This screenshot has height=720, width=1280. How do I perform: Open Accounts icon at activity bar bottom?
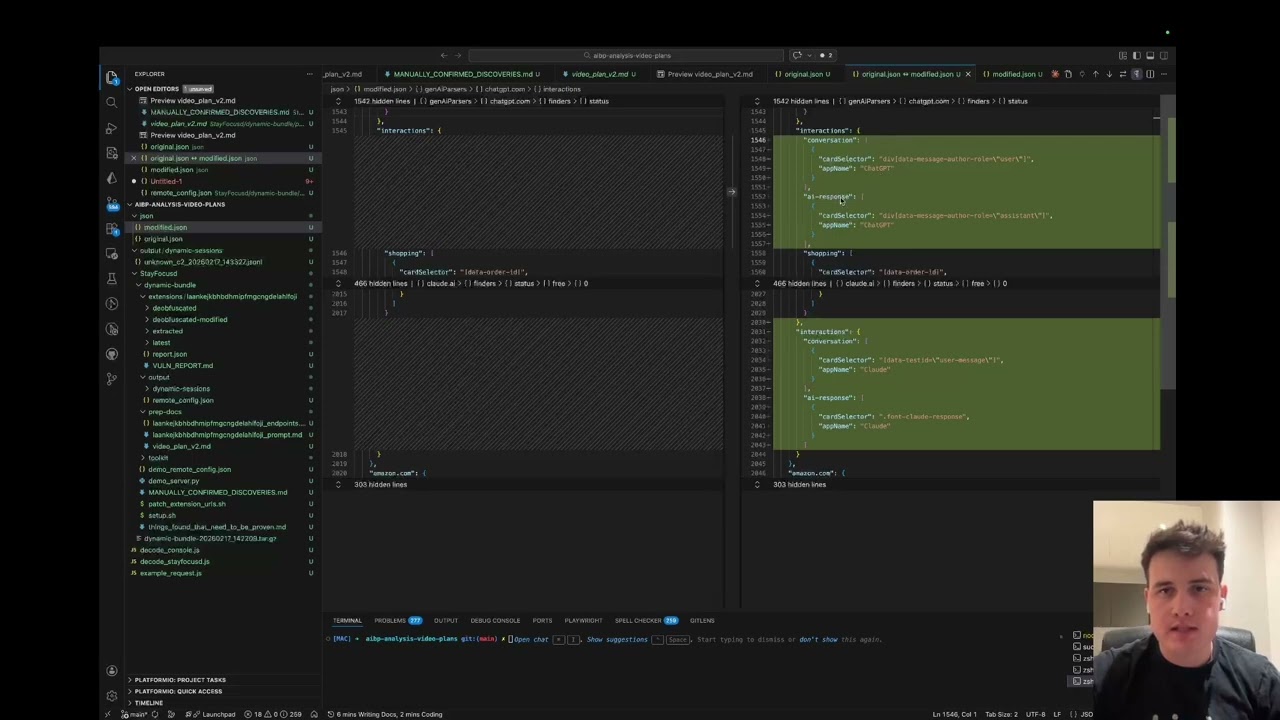[112, 671]
